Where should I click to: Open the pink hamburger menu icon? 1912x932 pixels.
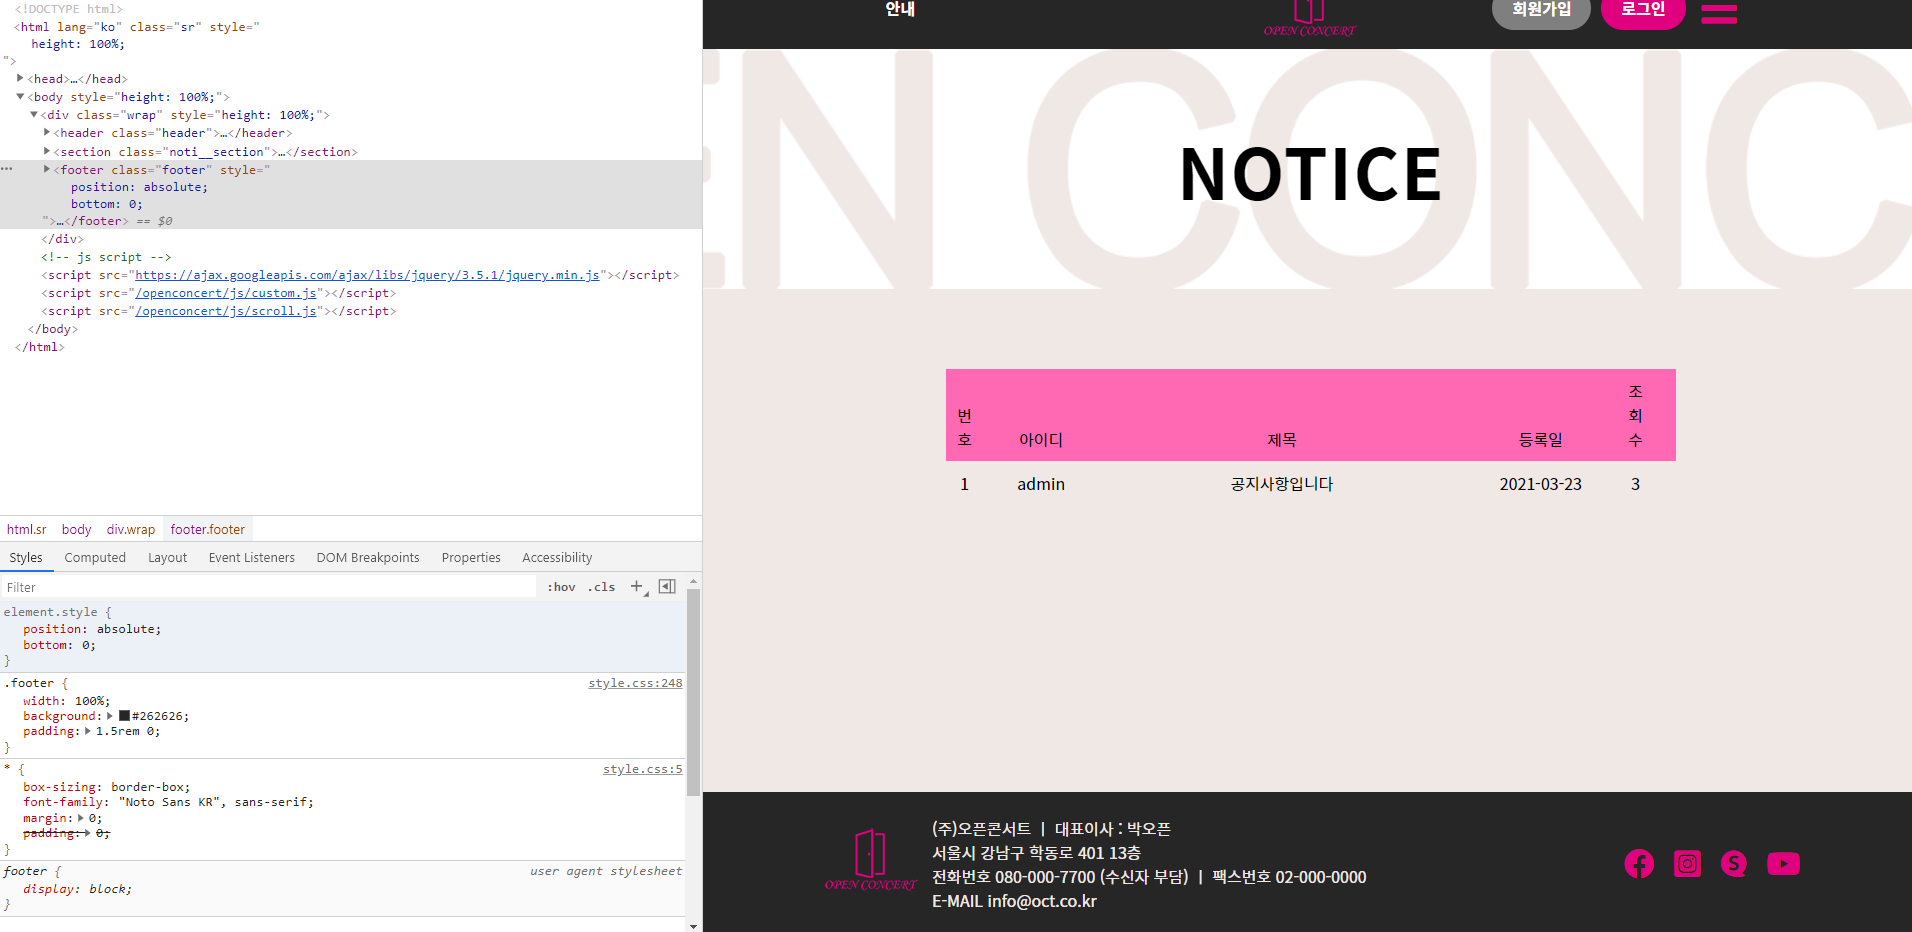click(x=1719, y=13)
